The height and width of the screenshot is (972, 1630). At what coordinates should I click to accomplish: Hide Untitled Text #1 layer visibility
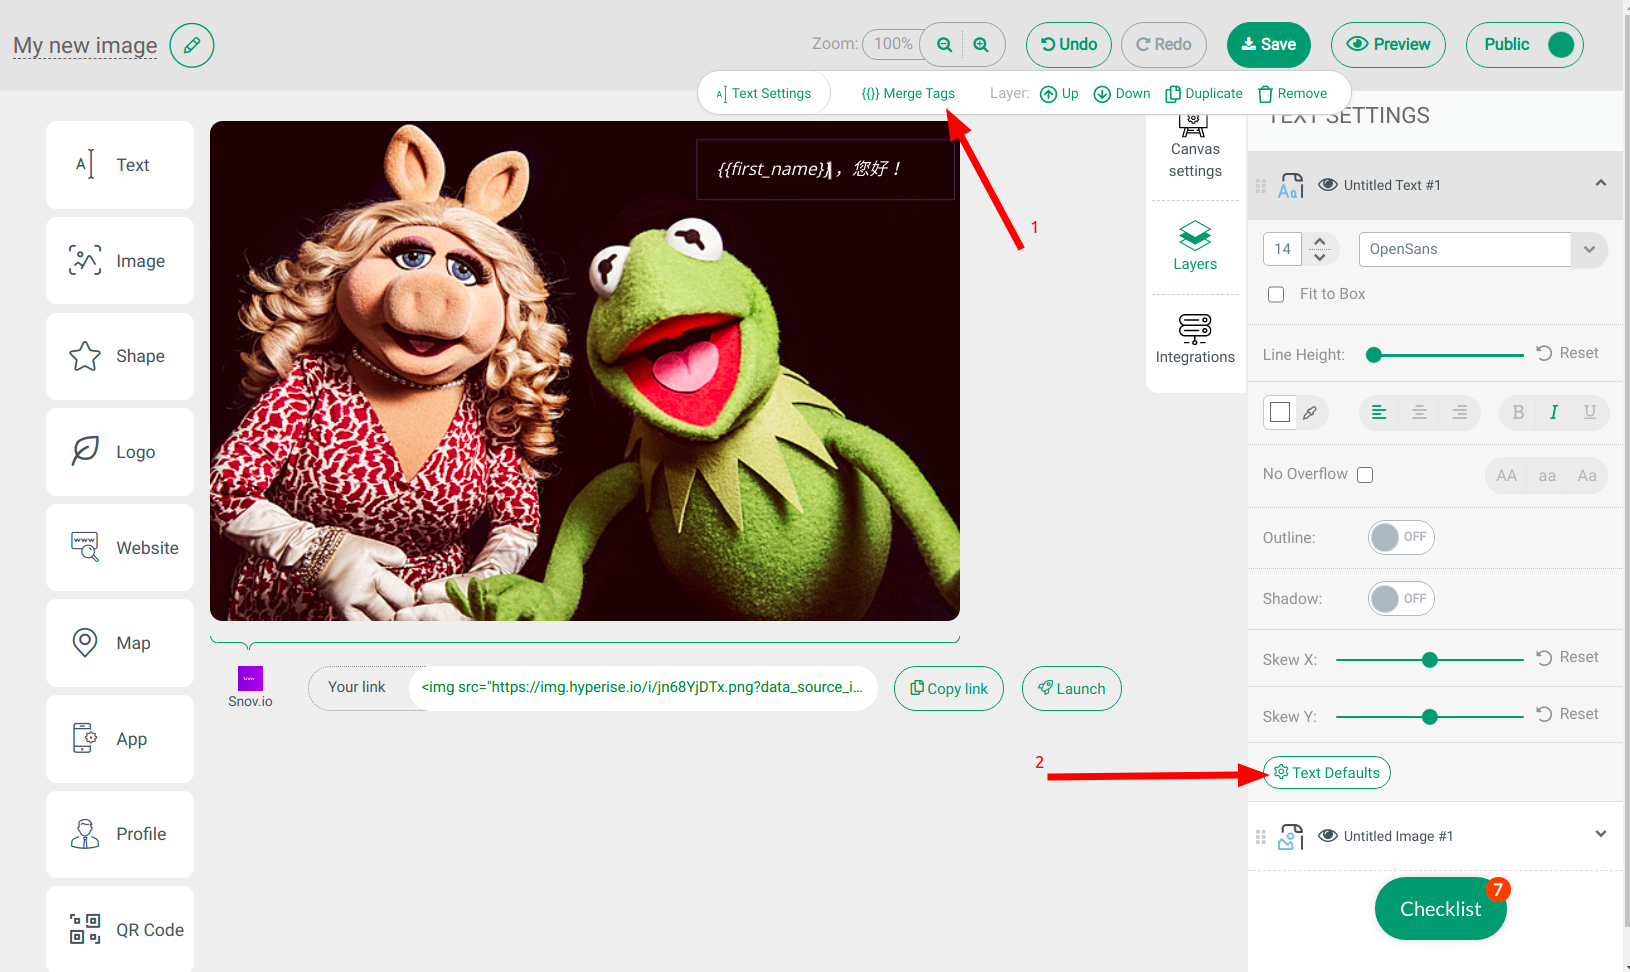pos(1328,185)
